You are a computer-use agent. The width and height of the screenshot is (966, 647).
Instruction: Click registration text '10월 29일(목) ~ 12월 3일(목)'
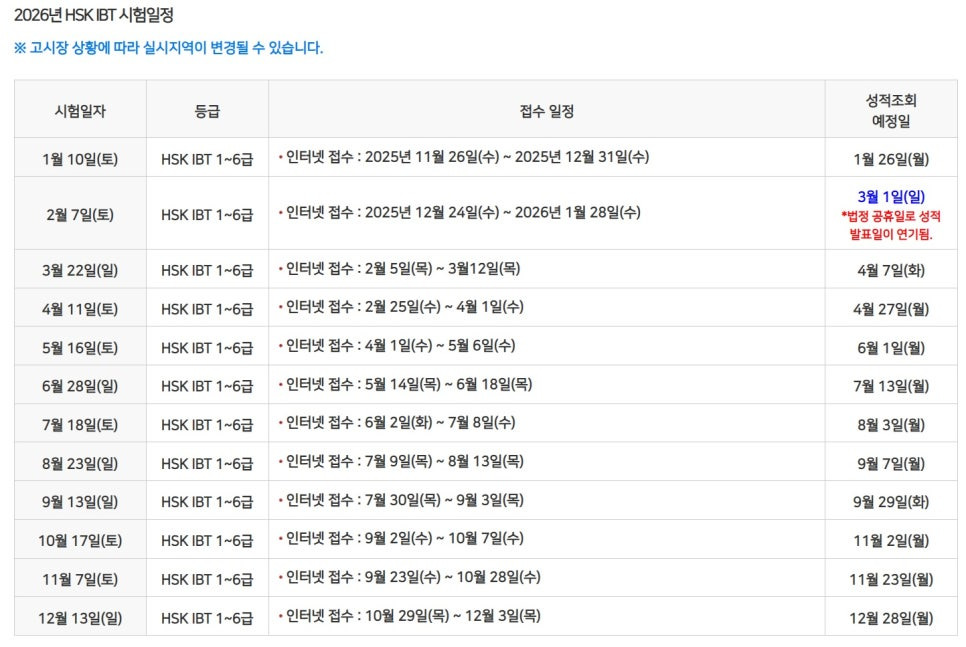[453, 616]
